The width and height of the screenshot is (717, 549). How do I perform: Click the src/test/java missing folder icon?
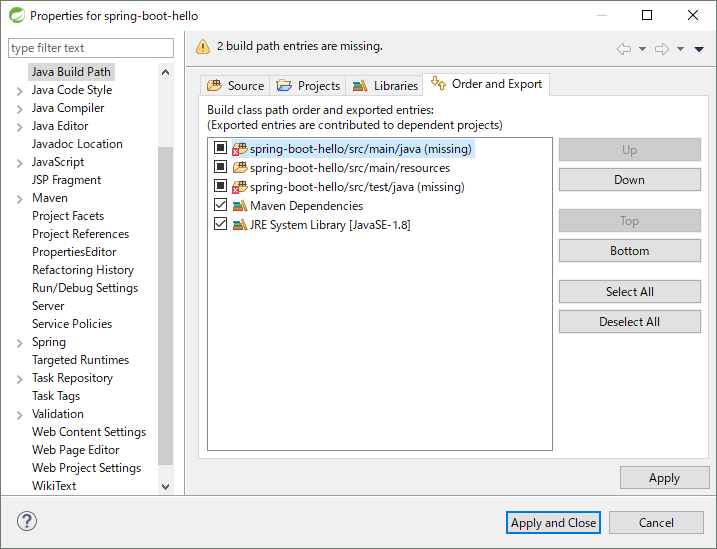240,187
